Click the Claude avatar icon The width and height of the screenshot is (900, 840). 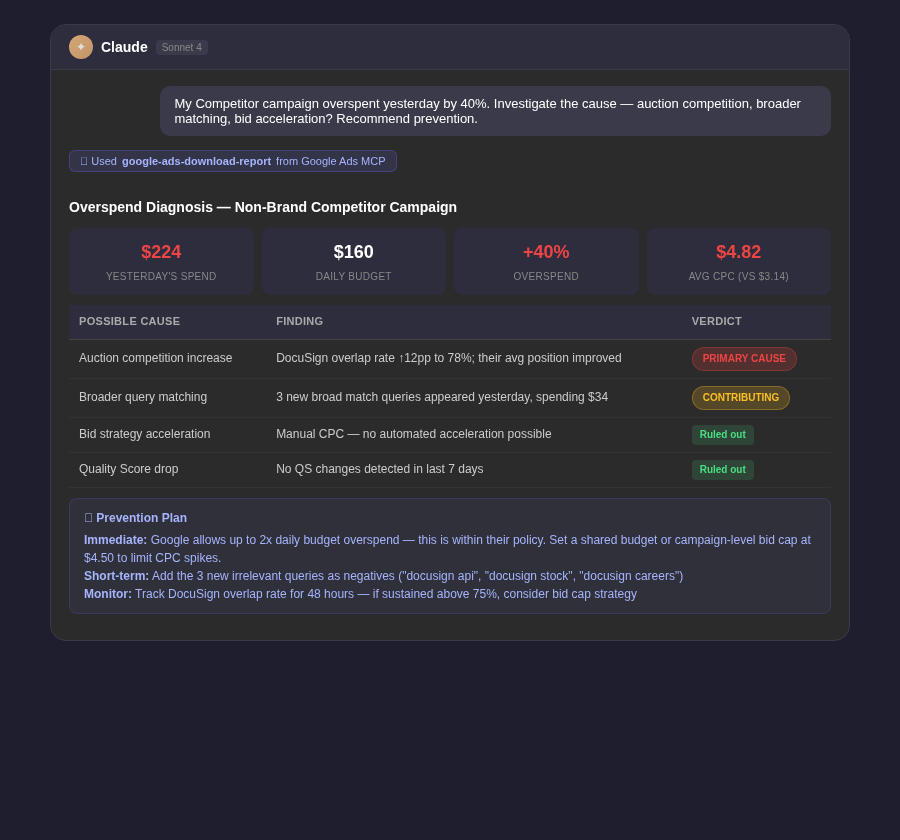coord(81,47)
